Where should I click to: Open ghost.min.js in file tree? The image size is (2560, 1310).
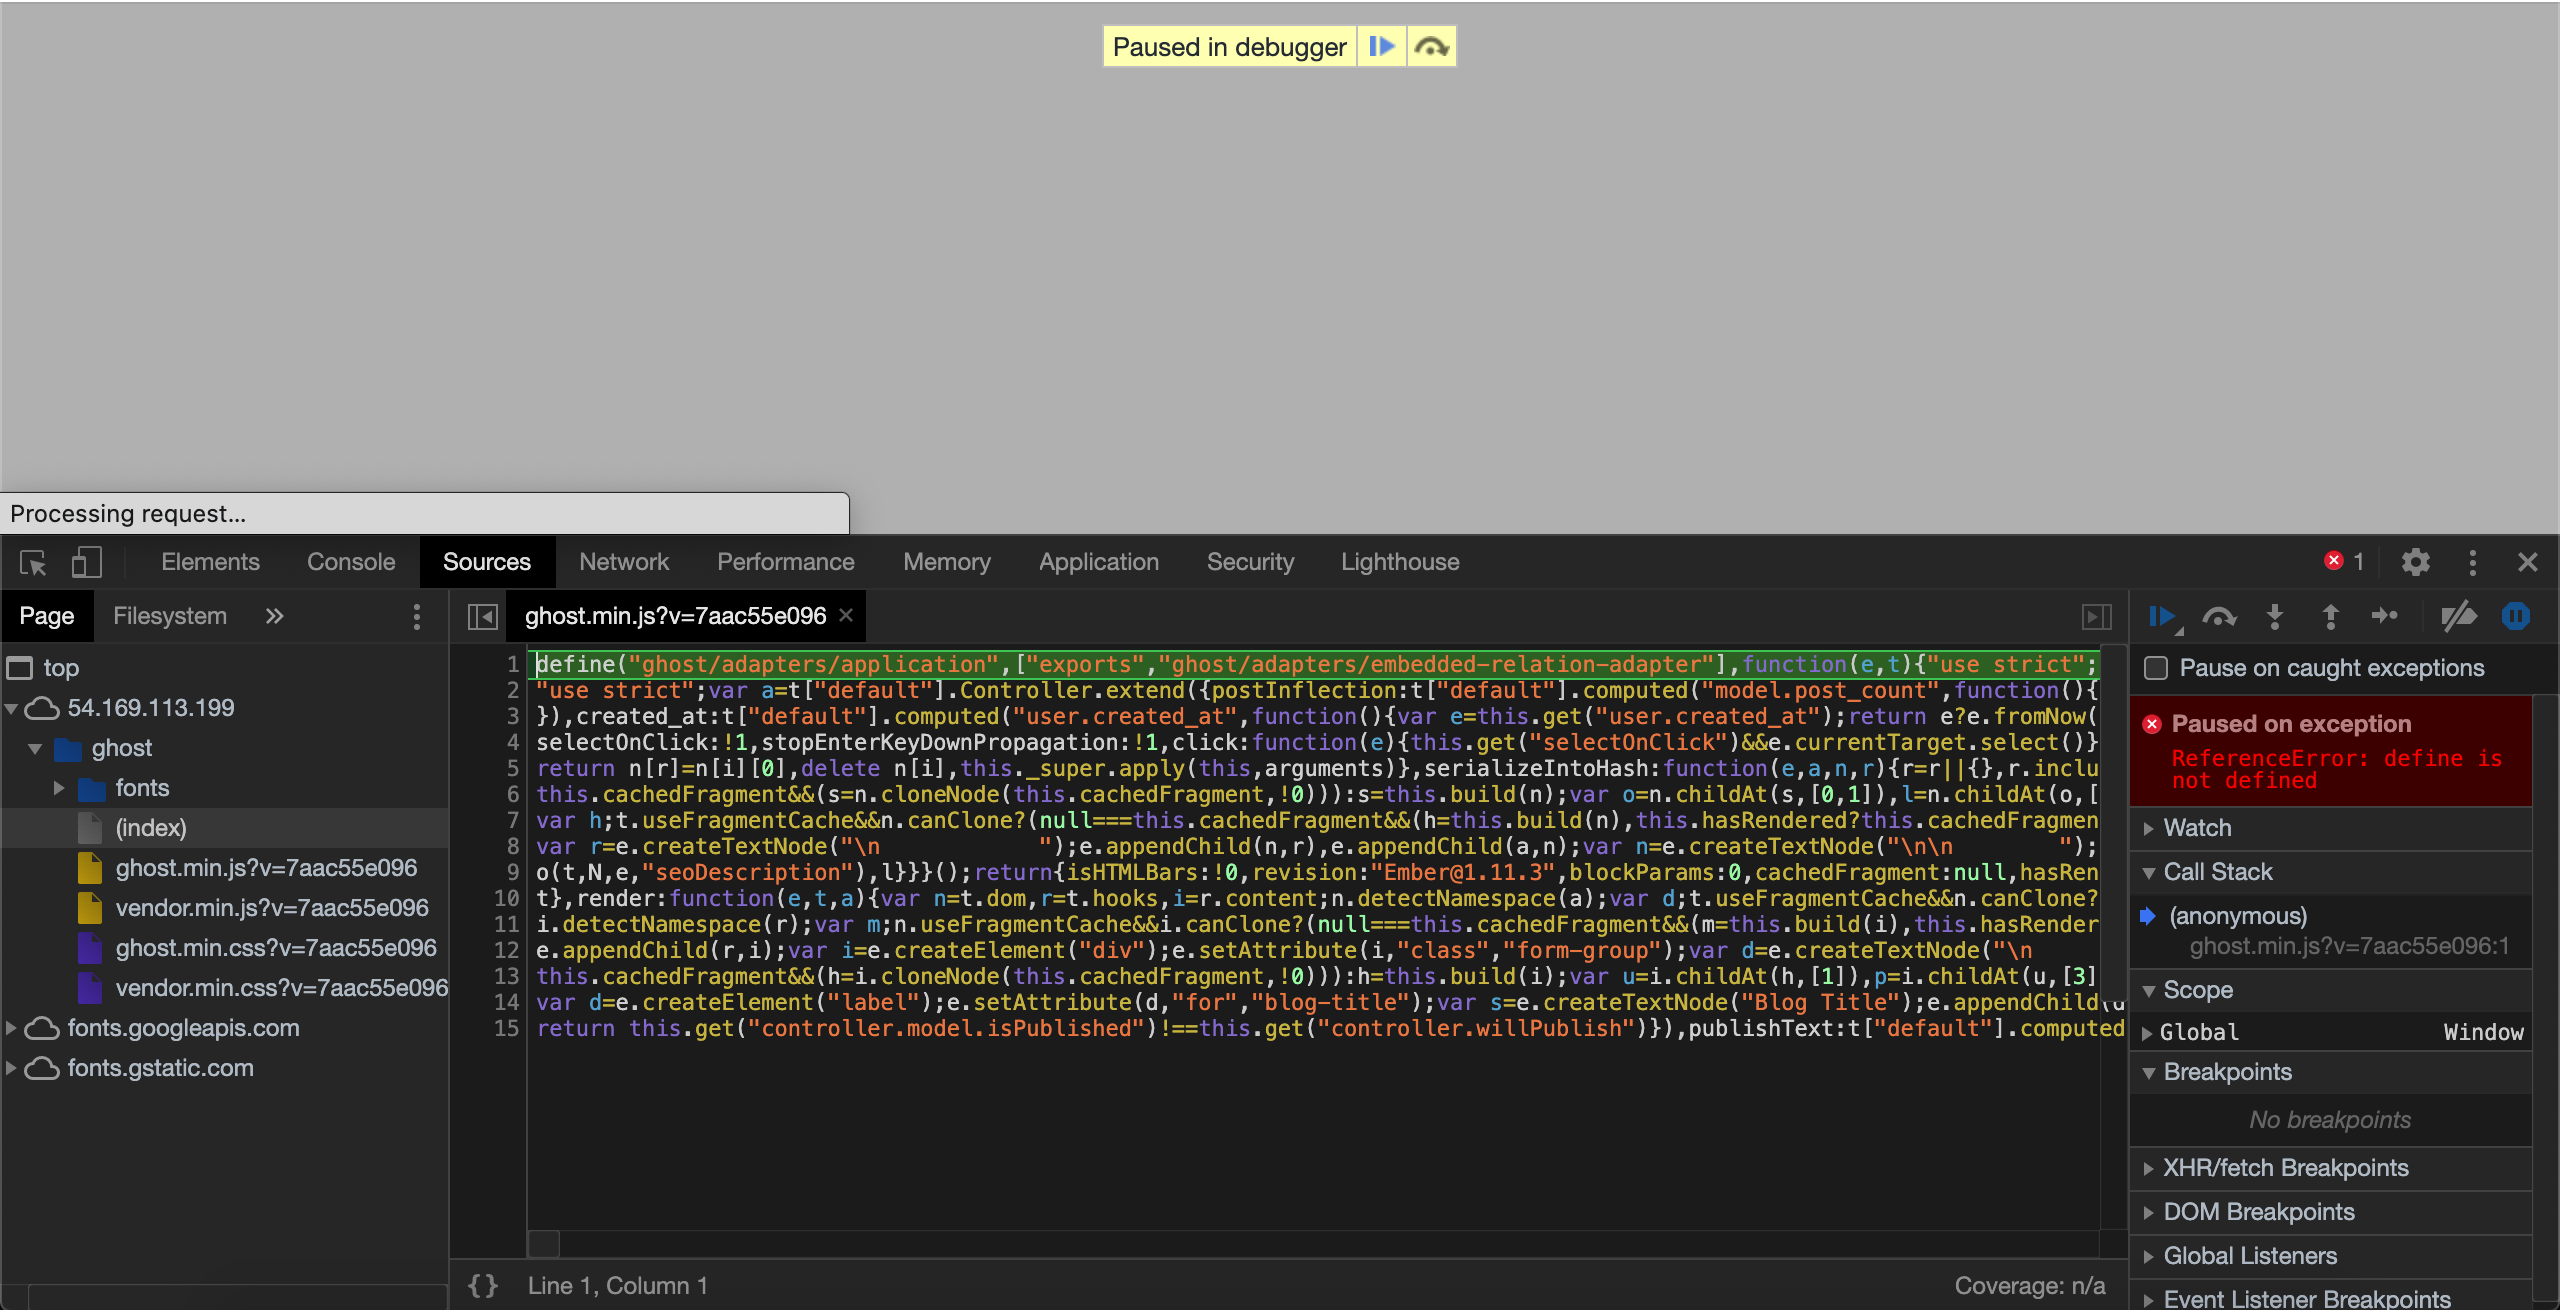coord(266,868)
